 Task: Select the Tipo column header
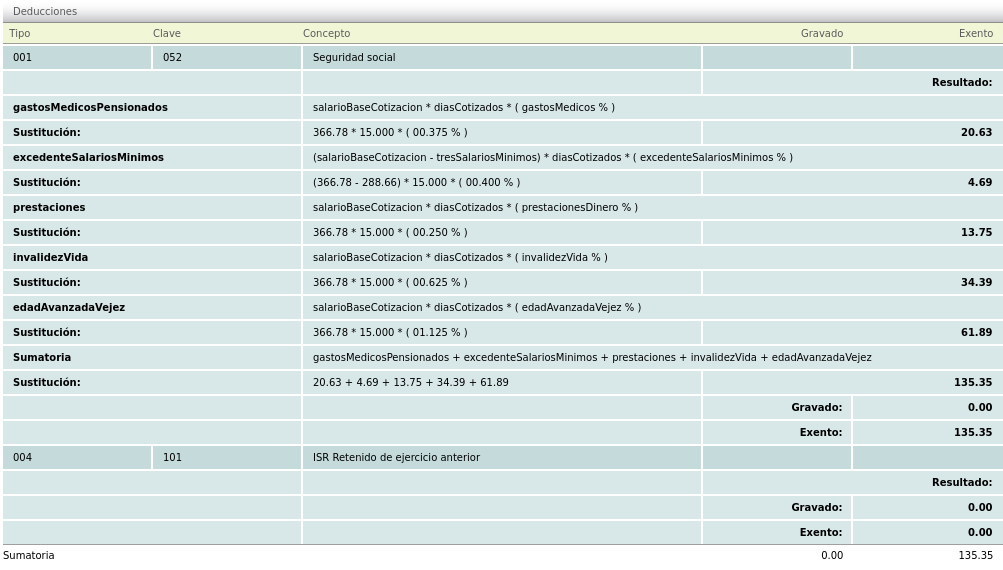coord(20,33)
